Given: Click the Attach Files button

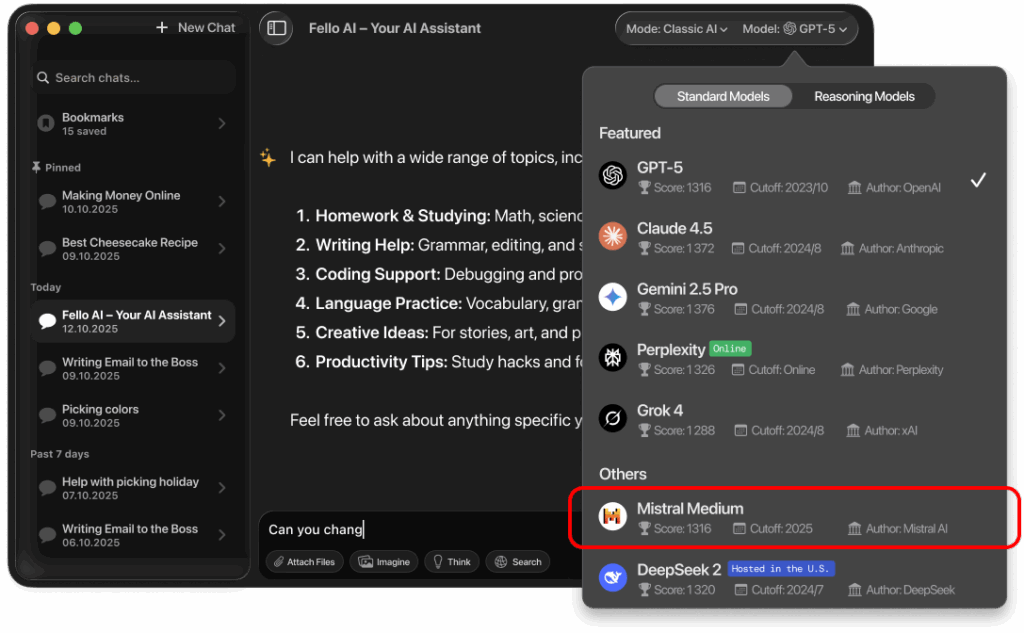Looking at the screenshot, I should click(304, 562).
